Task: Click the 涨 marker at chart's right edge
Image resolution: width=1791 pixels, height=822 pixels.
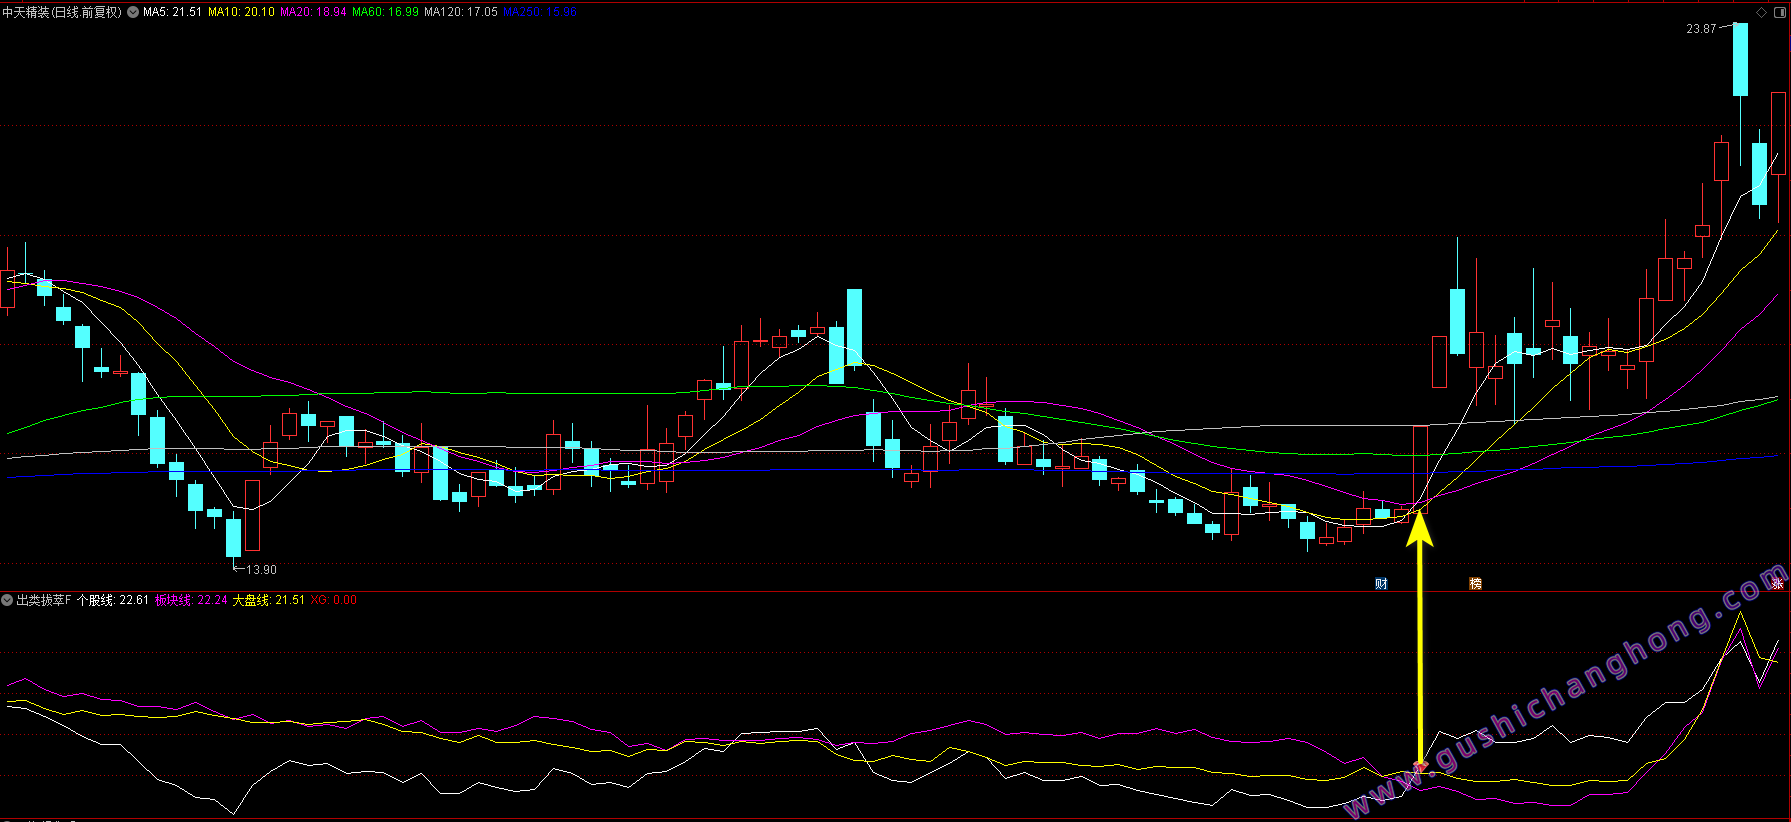Action: pos(1777,583)
